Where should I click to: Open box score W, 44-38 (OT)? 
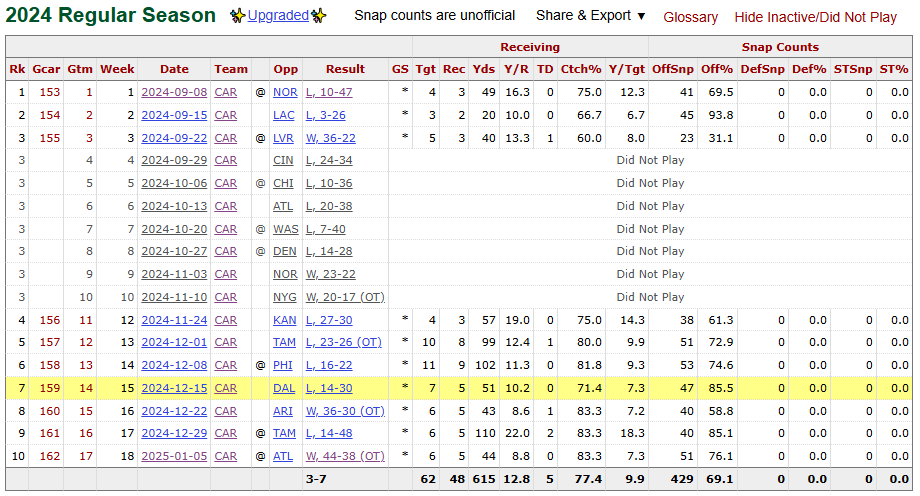click(x=345, y=456)
